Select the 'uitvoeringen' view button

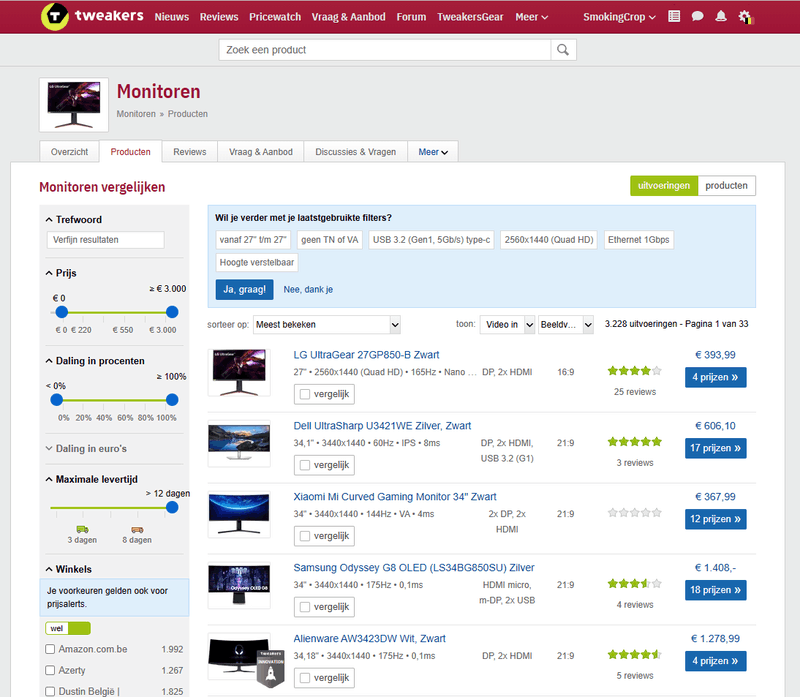tap(664, 186)
